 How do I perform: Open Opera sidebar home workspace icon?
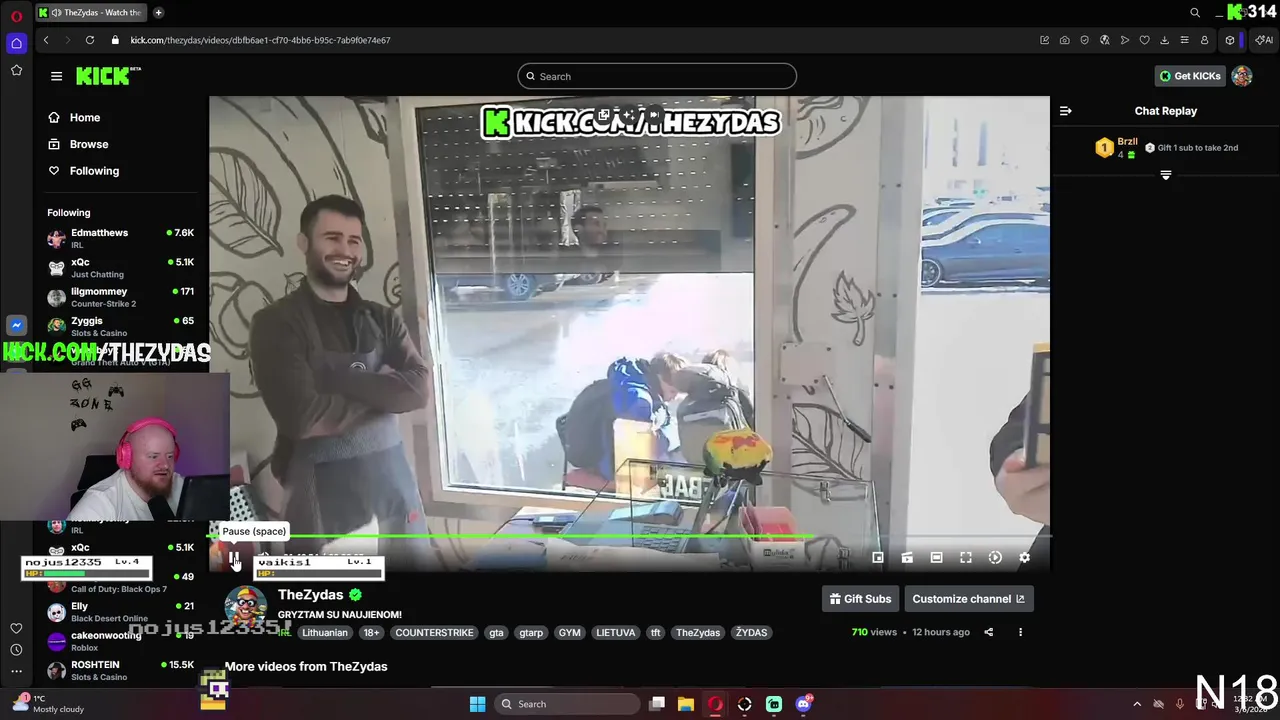[16, 43]
